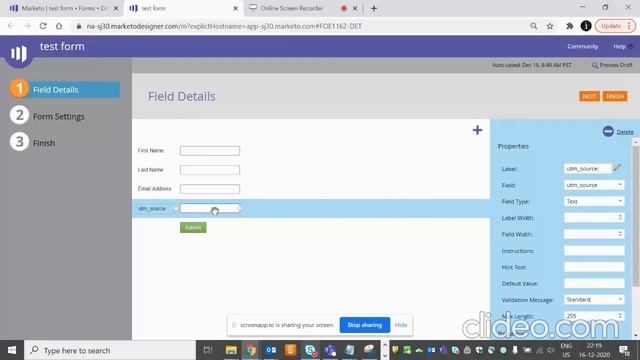The height and width of the screenshot is (360, 640).
Task: Open the Windows Start menu
Action: tap(12, 350)
